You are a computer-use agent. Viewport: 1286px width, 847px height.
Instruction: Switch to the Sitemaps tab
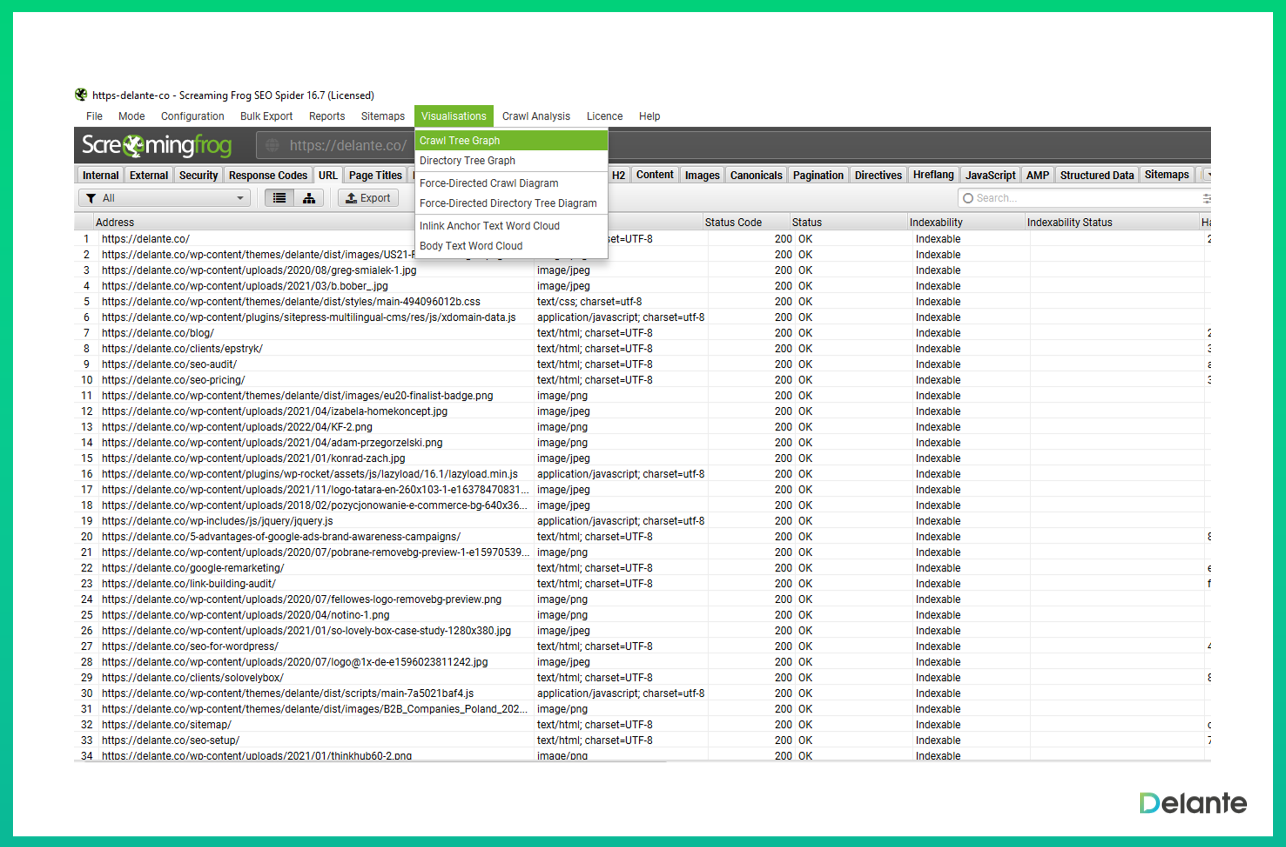pyautogui.click(x=1167, y=175)
